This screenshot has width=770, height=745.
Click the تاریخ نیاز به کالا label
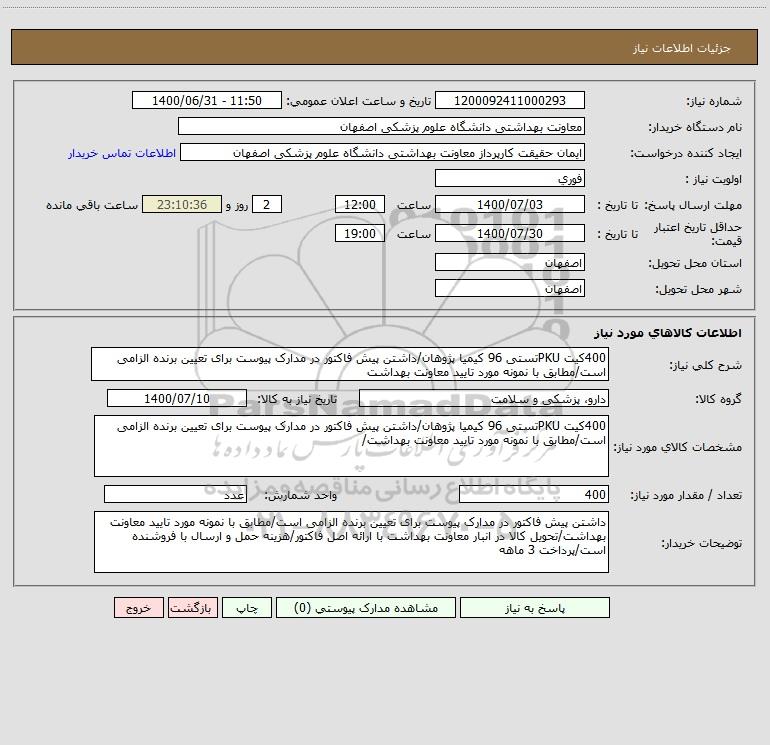click(297, 399)
